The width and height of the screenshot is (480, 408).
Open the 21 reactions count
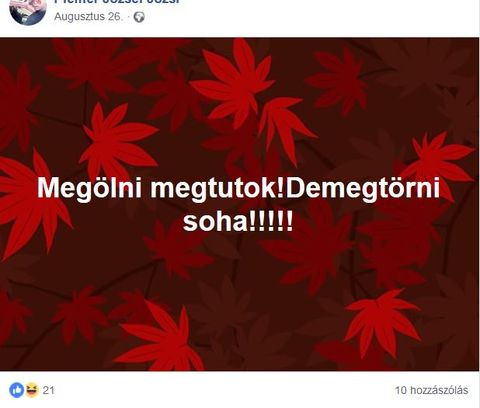(x=49, y=390)
